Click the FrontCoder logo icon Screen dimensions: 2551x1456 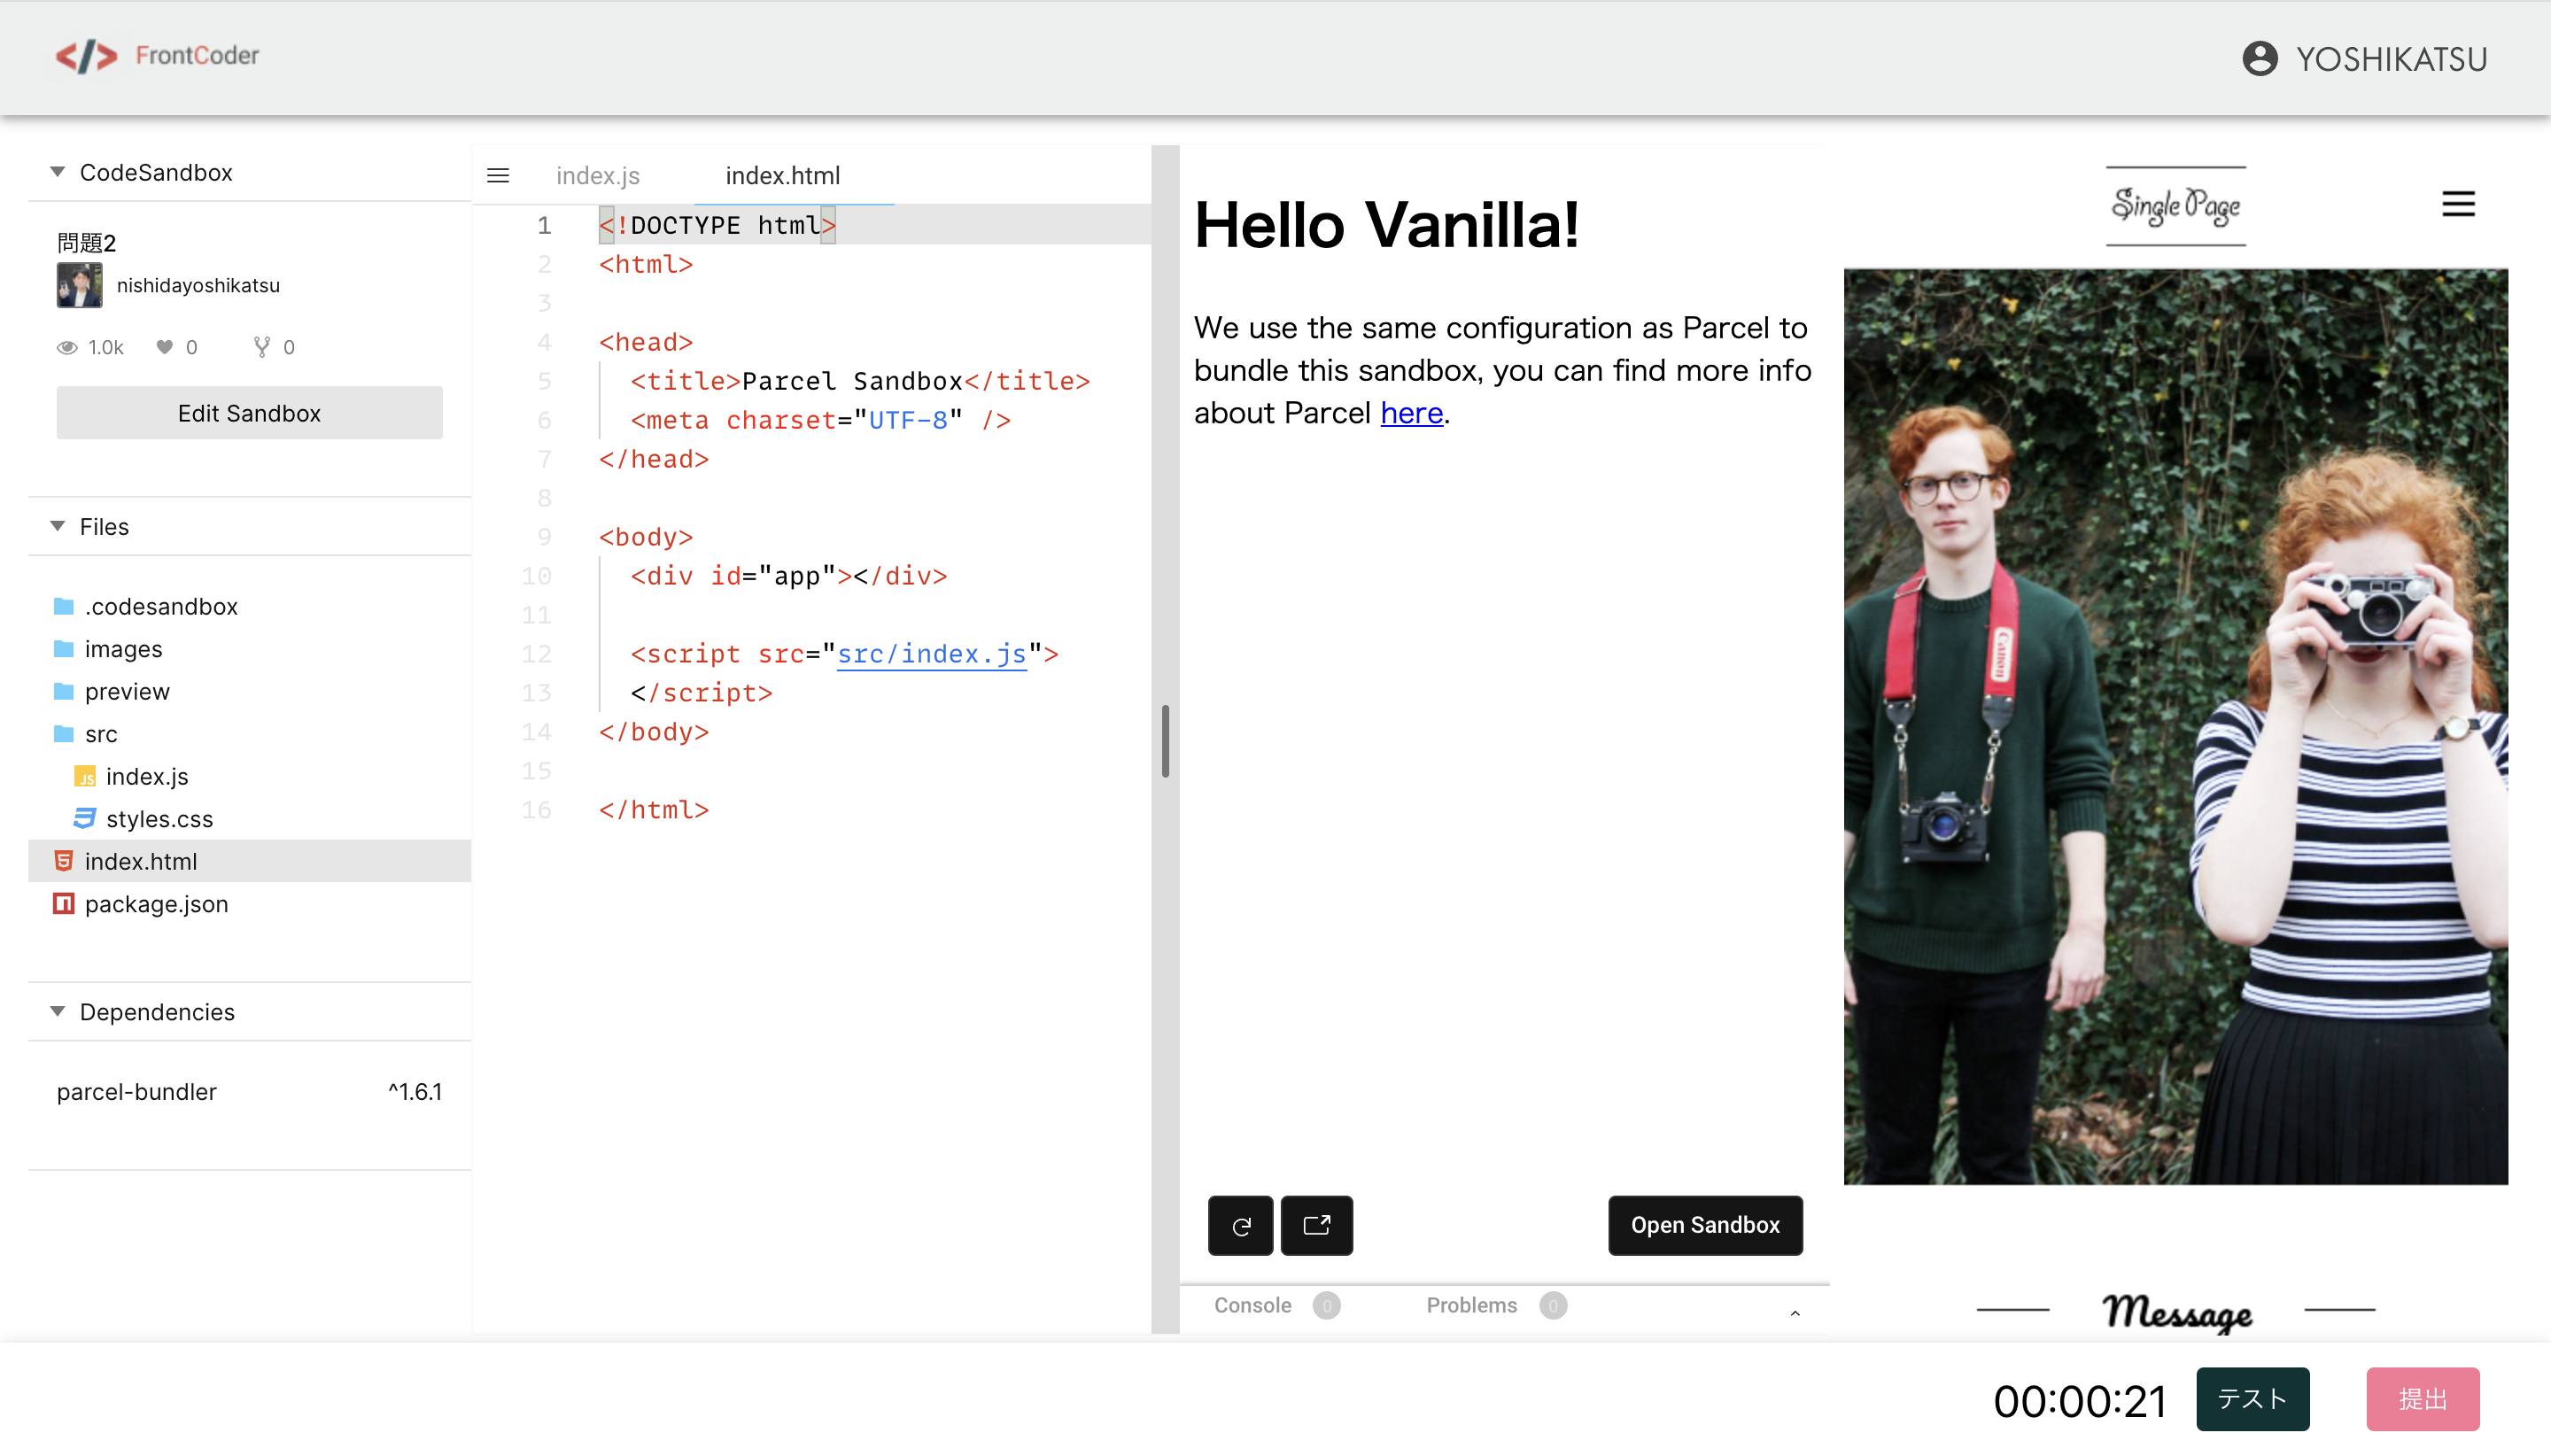pyautogui.click(x=86, y=56)
